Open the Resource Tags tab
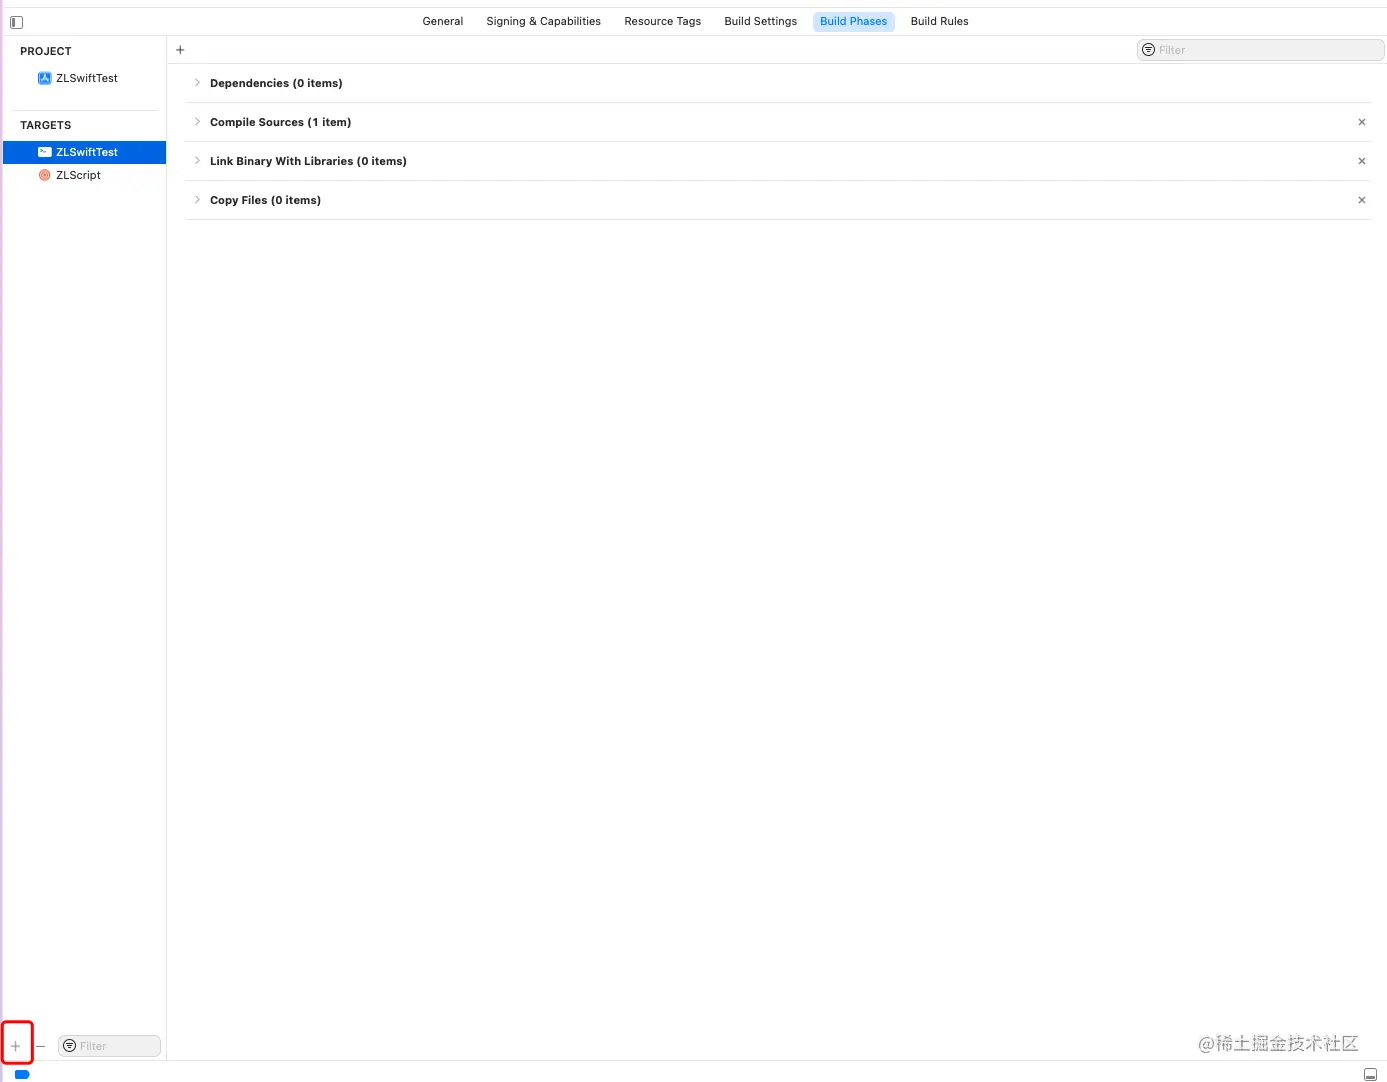 coord(663,21)
